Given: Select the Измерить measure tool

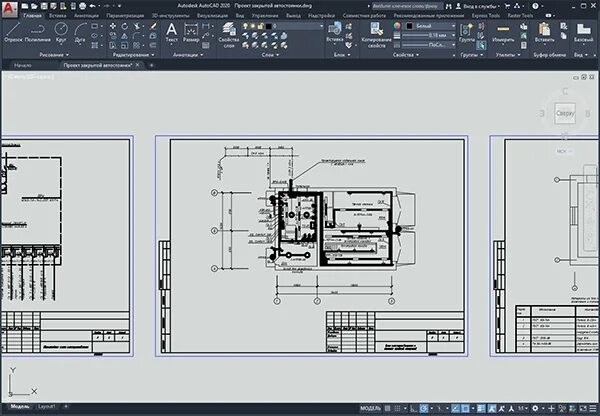Looking at the screenshot, I should pyautogui.click(x=503, y=32).
